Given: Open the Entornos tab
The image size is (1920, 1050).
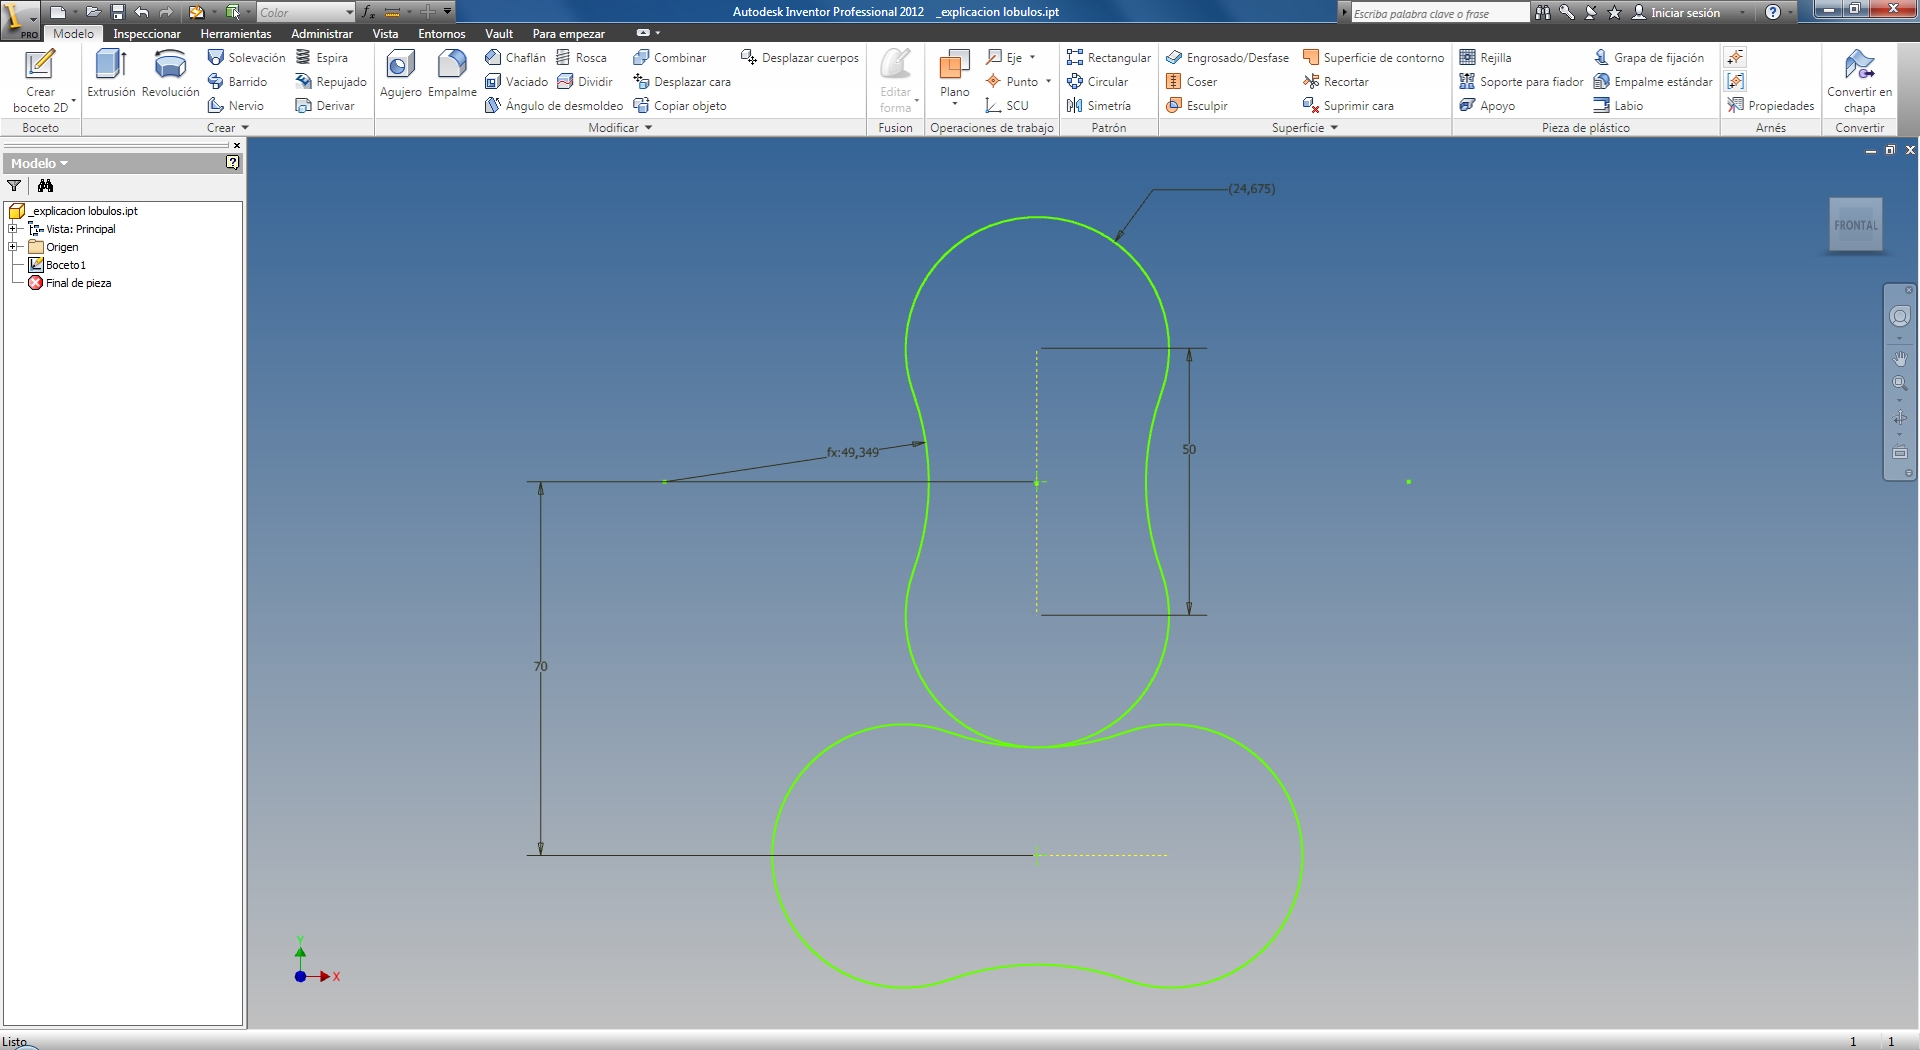Looking at the screenshot, I should [442, 33].
